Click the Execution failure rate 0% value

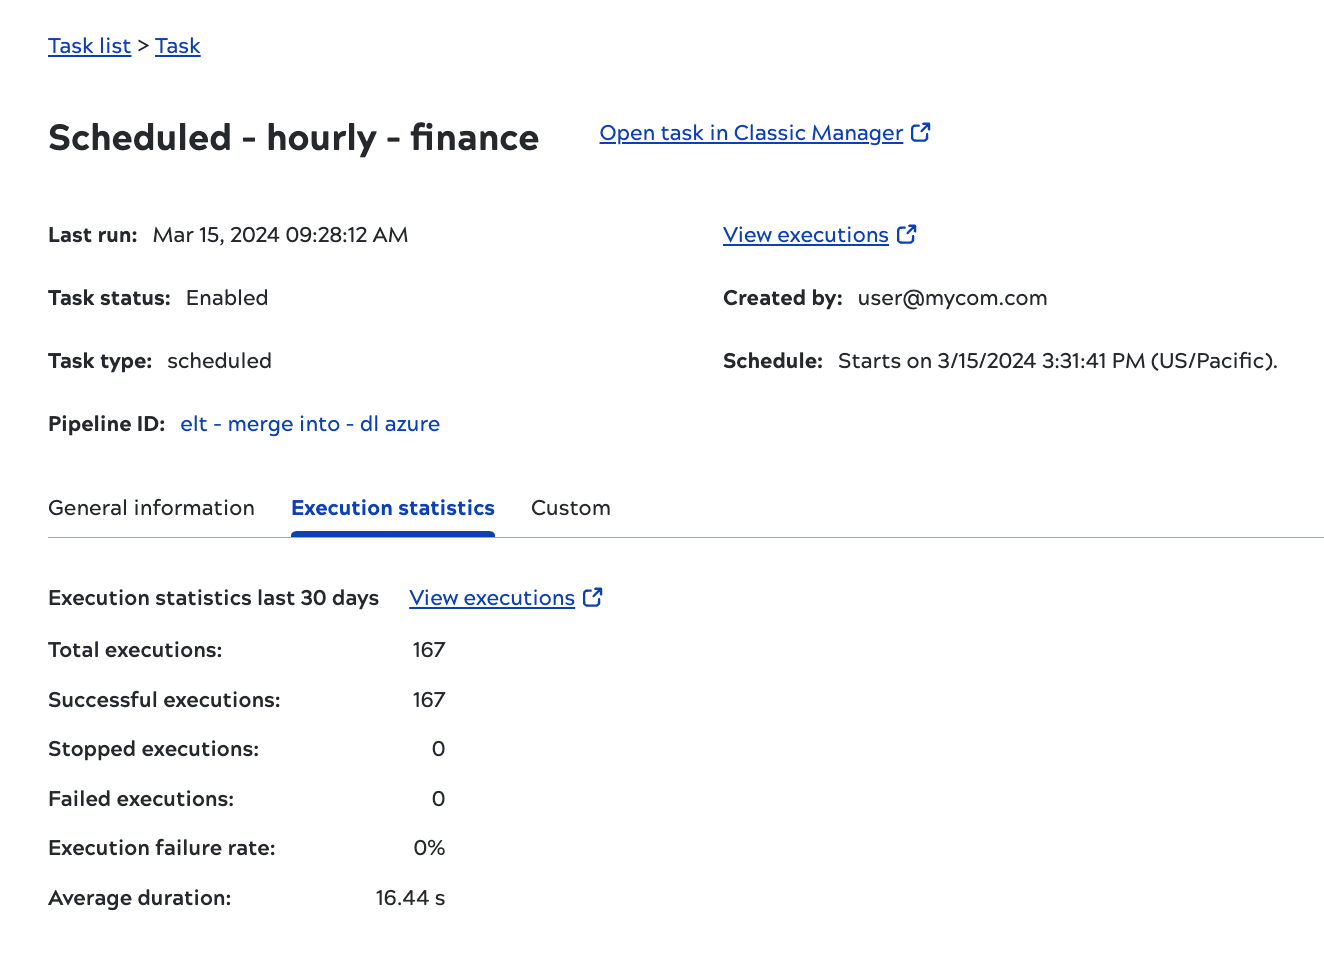[429, 848]
